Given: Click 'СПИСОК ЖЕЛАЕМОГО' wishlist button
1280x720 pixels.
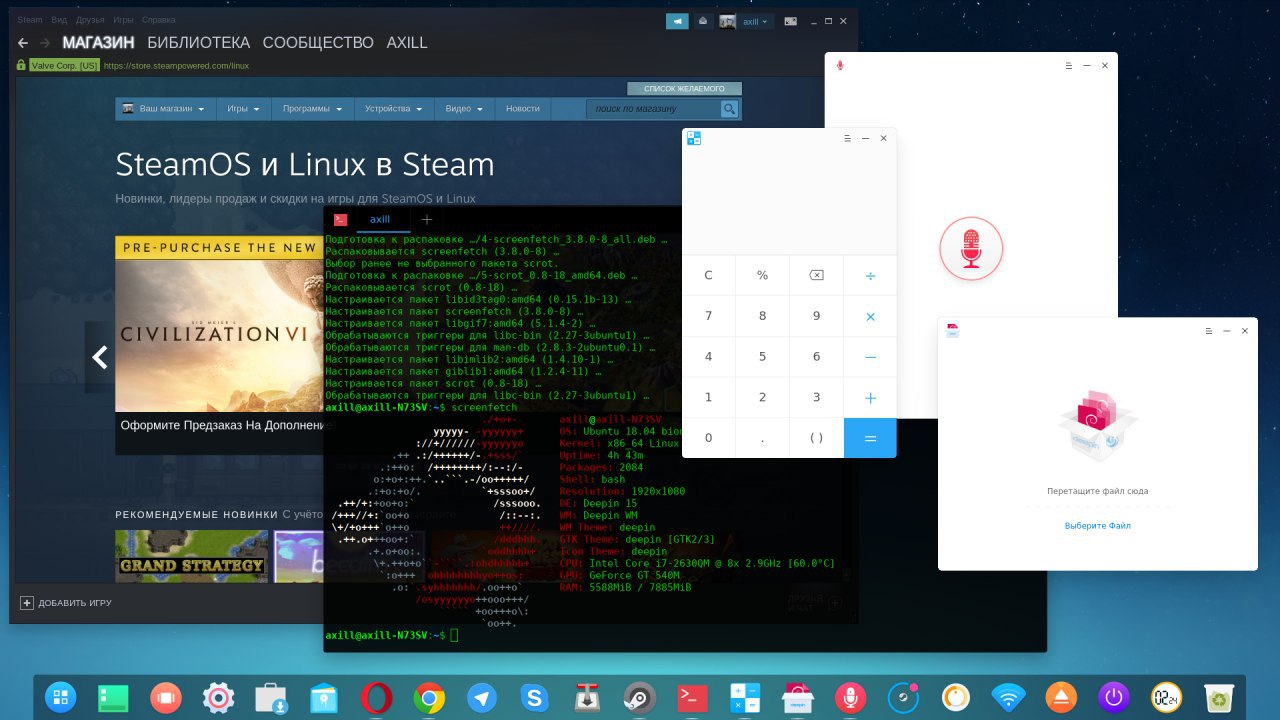Looking at the screenshot, I should [x=684, y=88].
